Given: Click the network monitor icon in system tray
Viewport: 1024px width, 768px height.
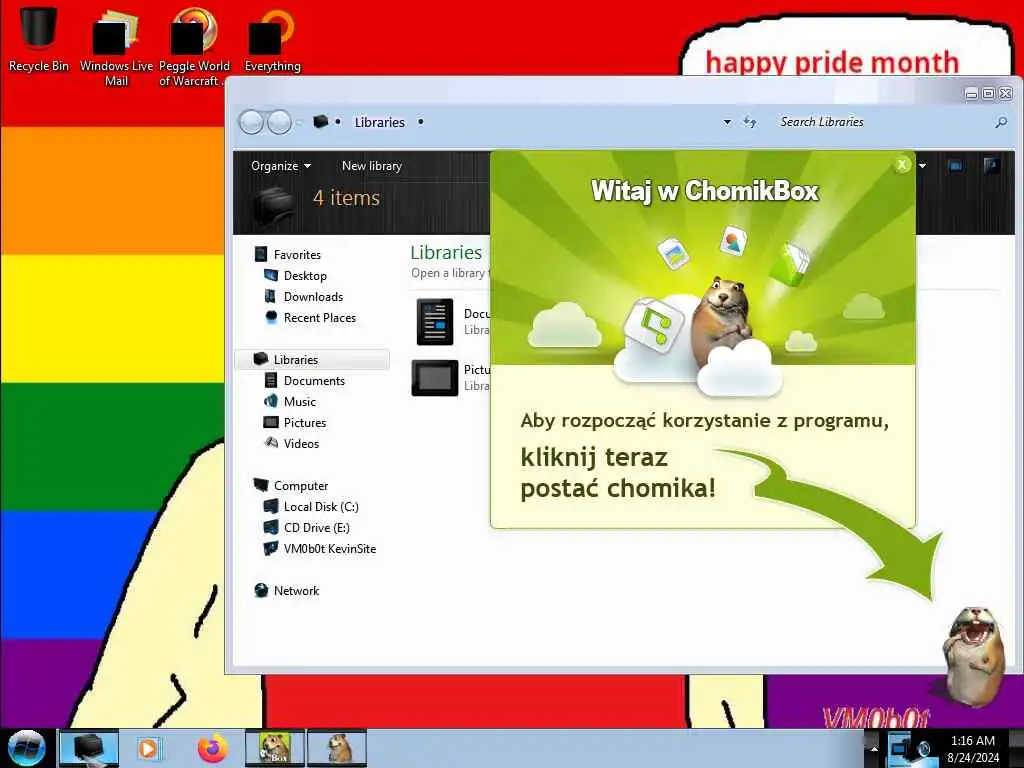Looking at the screenshot, I should pos(901,749).
